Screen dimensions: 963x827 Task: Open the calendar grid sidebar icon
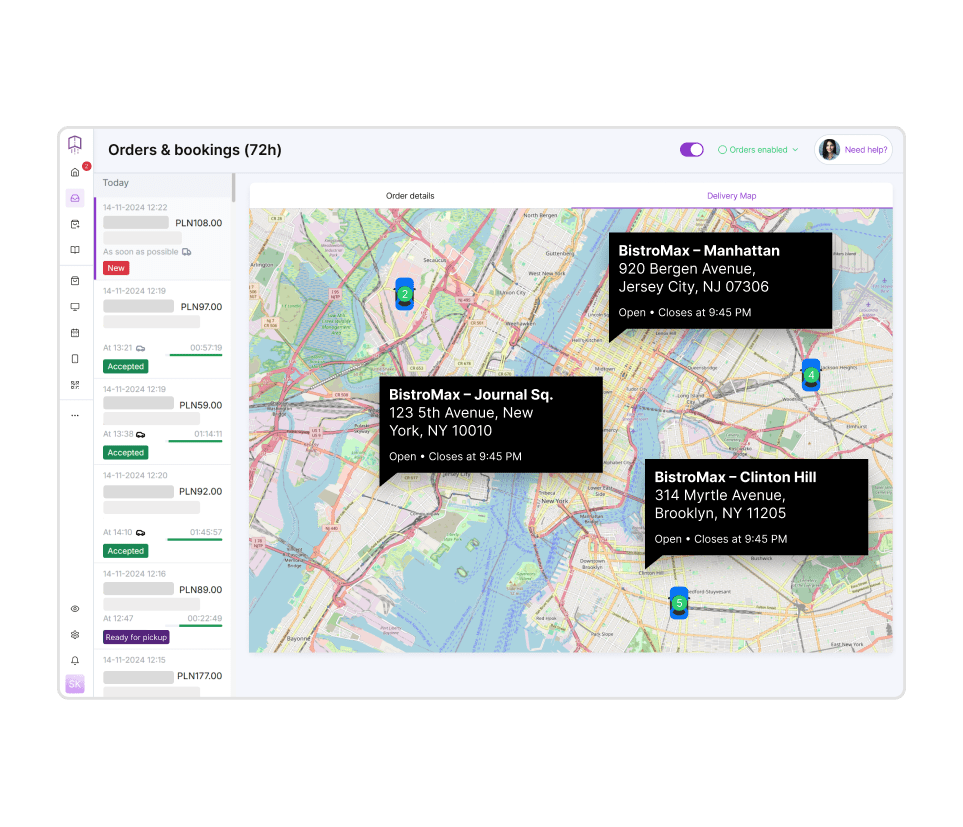click(75, 333)
